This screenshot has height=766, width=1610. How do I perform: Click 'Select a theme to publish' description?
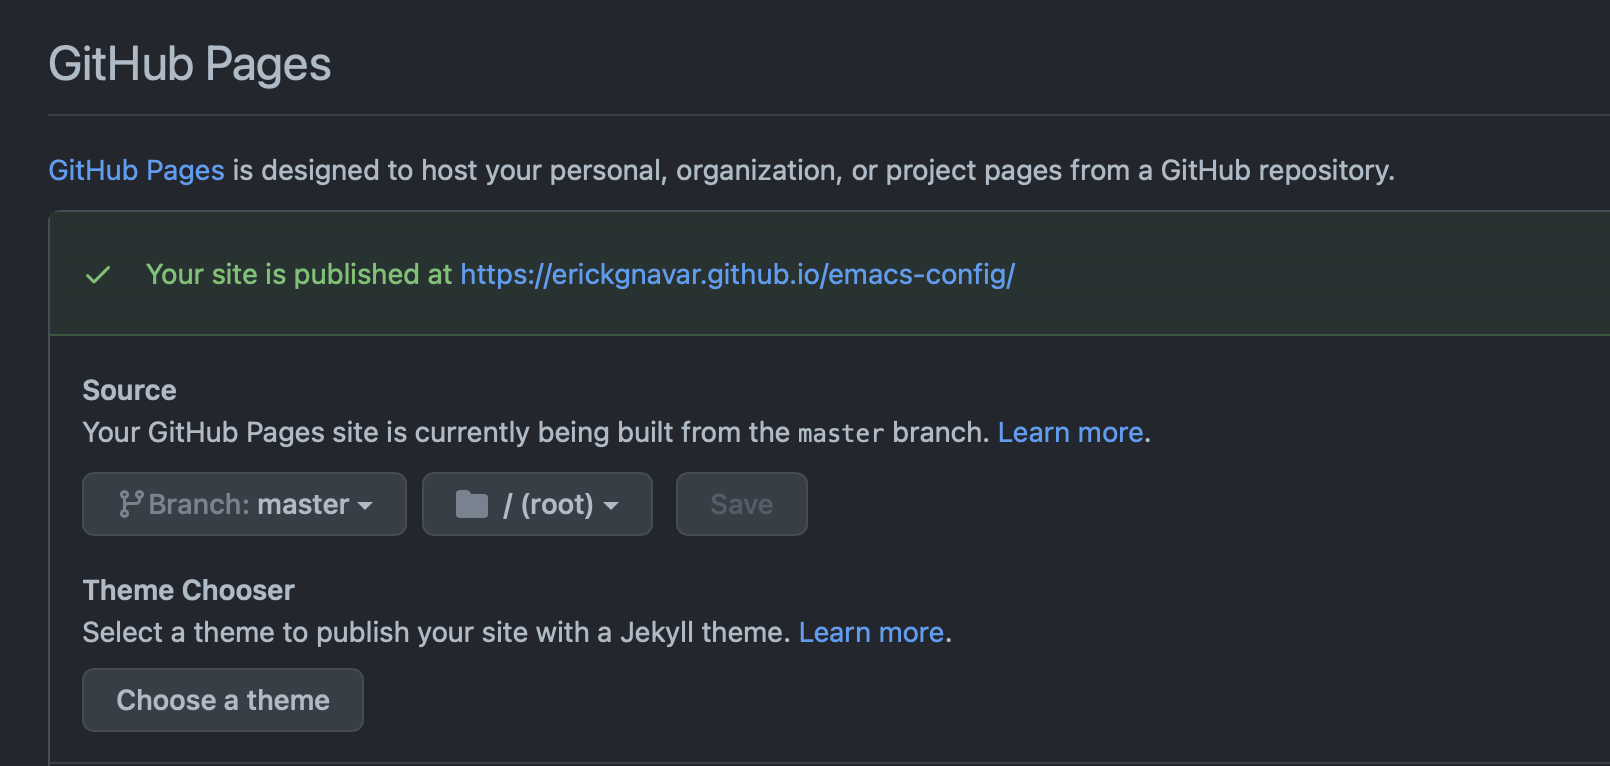(436, 633)
